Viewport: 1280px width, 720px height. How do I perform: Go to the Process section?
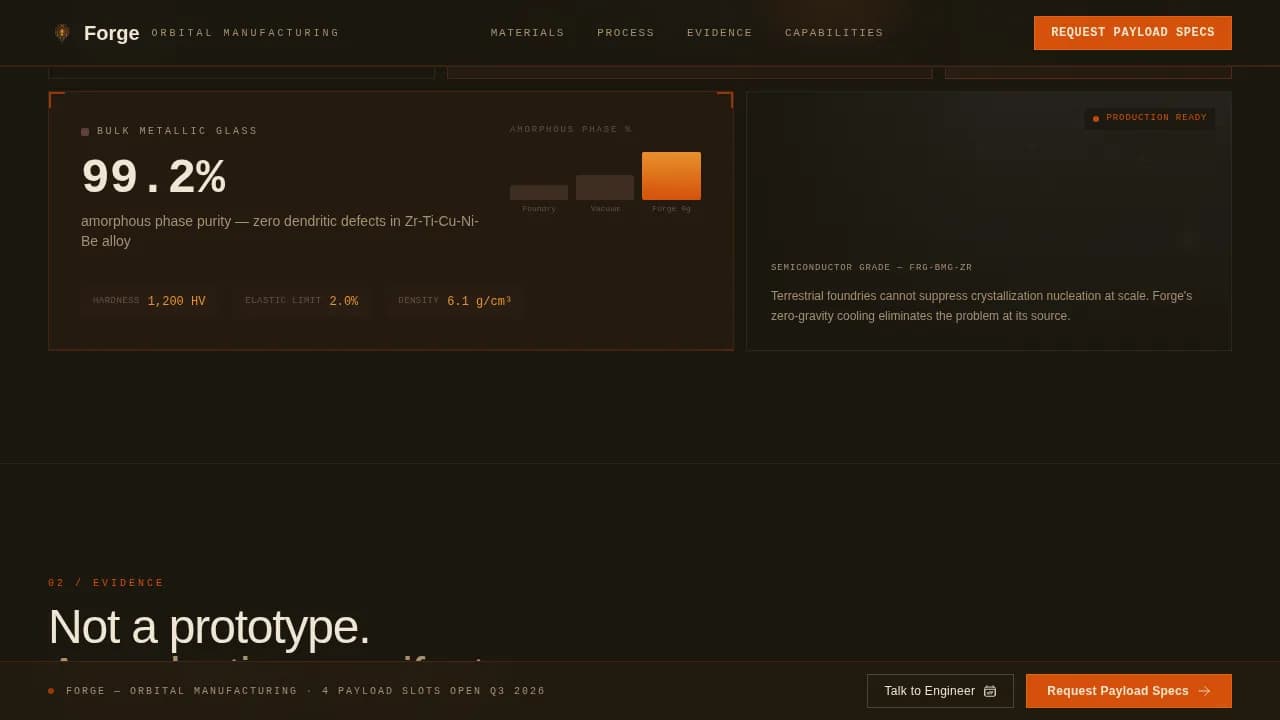(625, 33)
